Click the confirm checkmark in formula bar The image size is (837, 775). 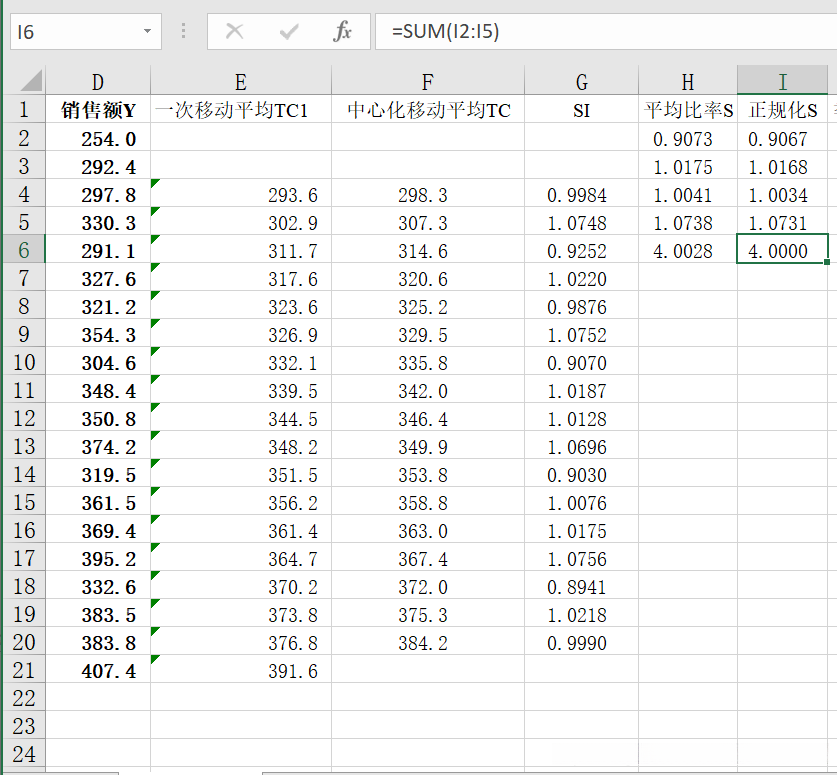(289, 31)
